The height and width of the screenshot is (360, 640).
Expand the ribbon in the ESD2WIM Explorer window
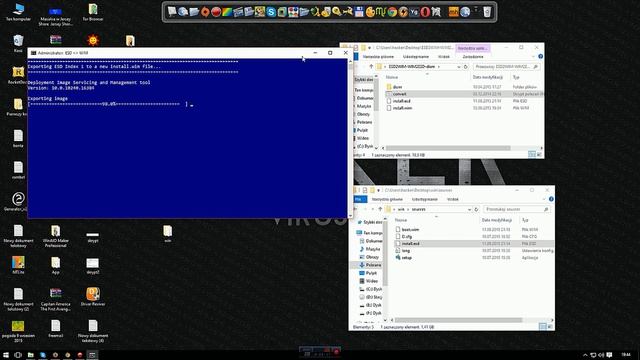(533, 57)
